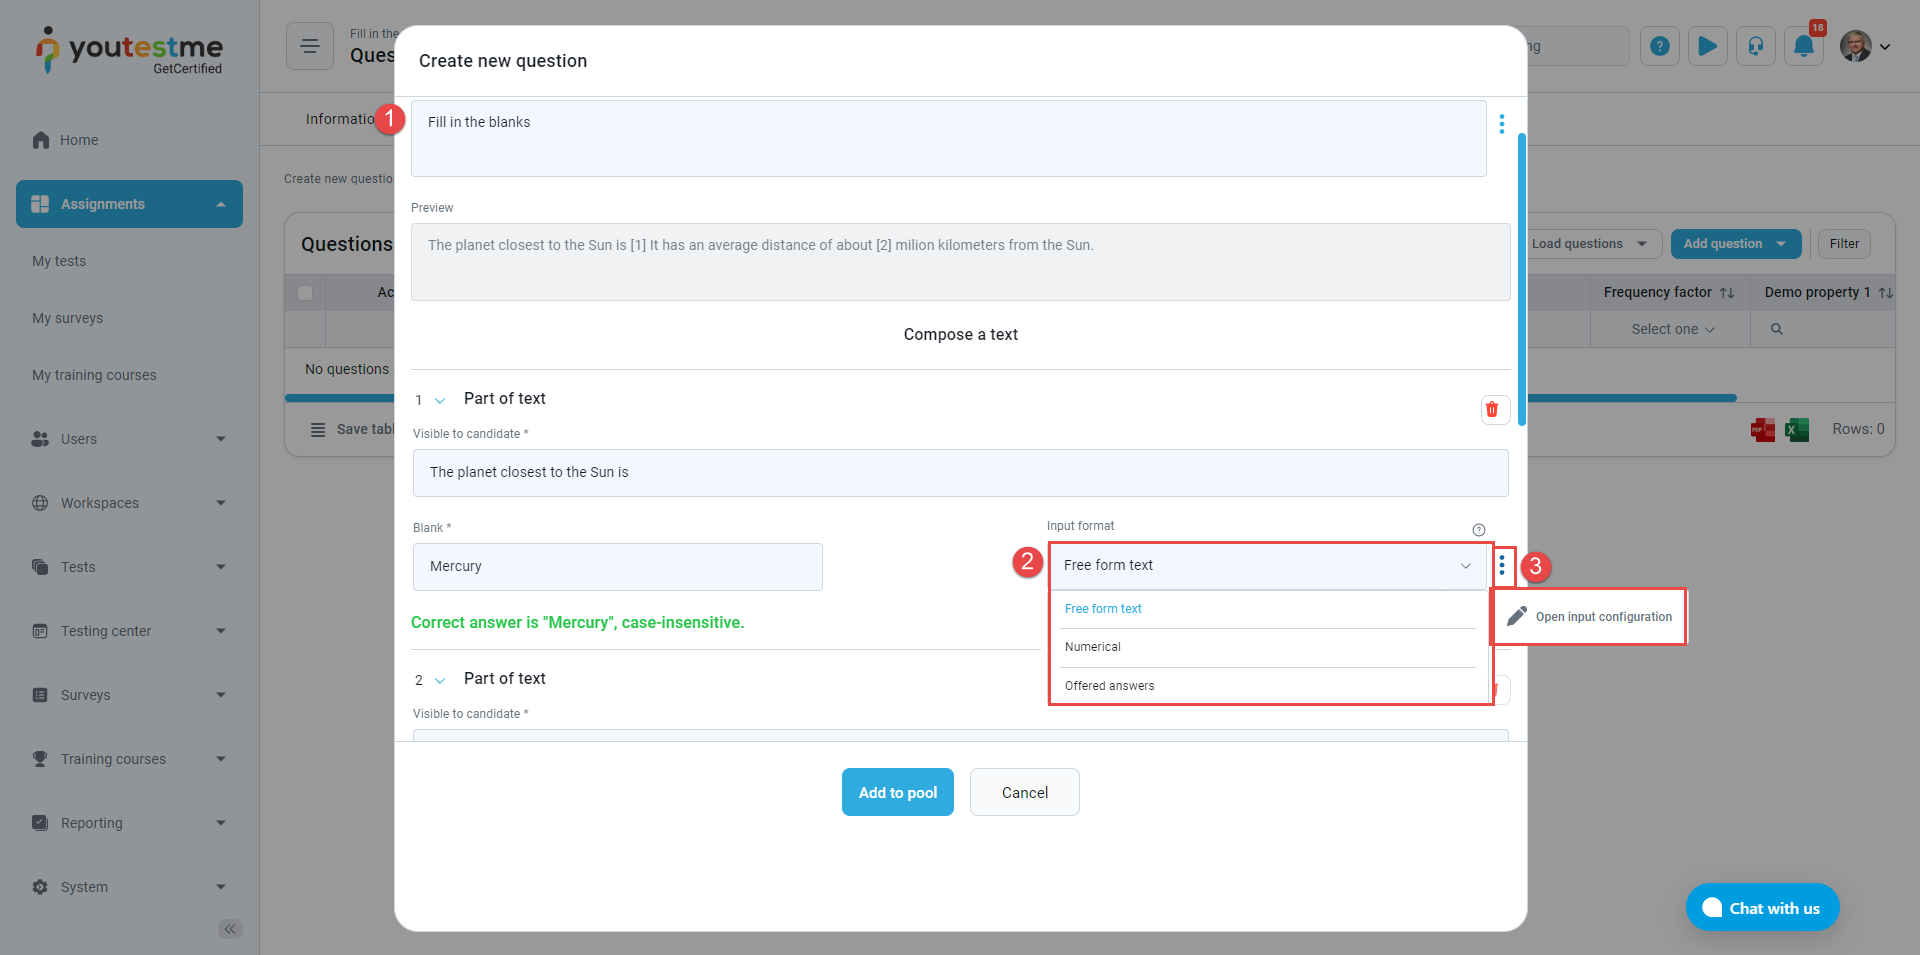Delete Part of text 1 with trash icon

pos(1493,409)
